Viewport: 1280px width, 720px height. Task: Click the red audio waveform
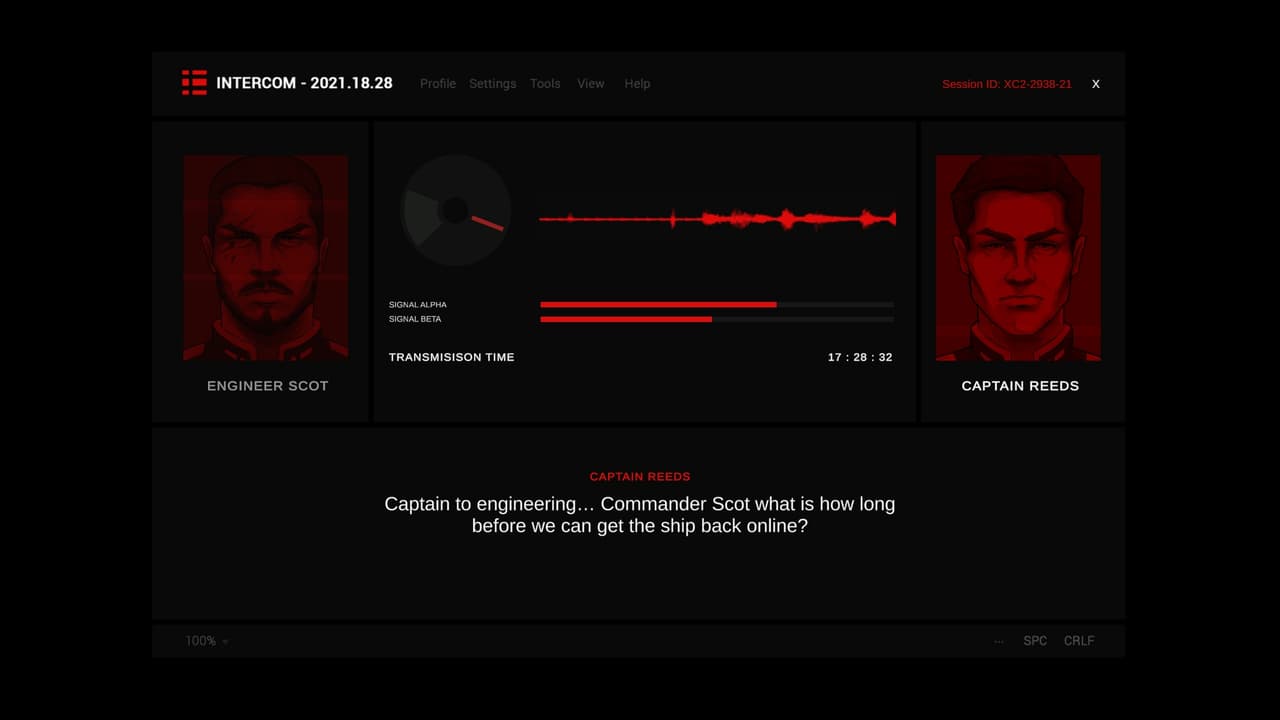pos(717,218)
